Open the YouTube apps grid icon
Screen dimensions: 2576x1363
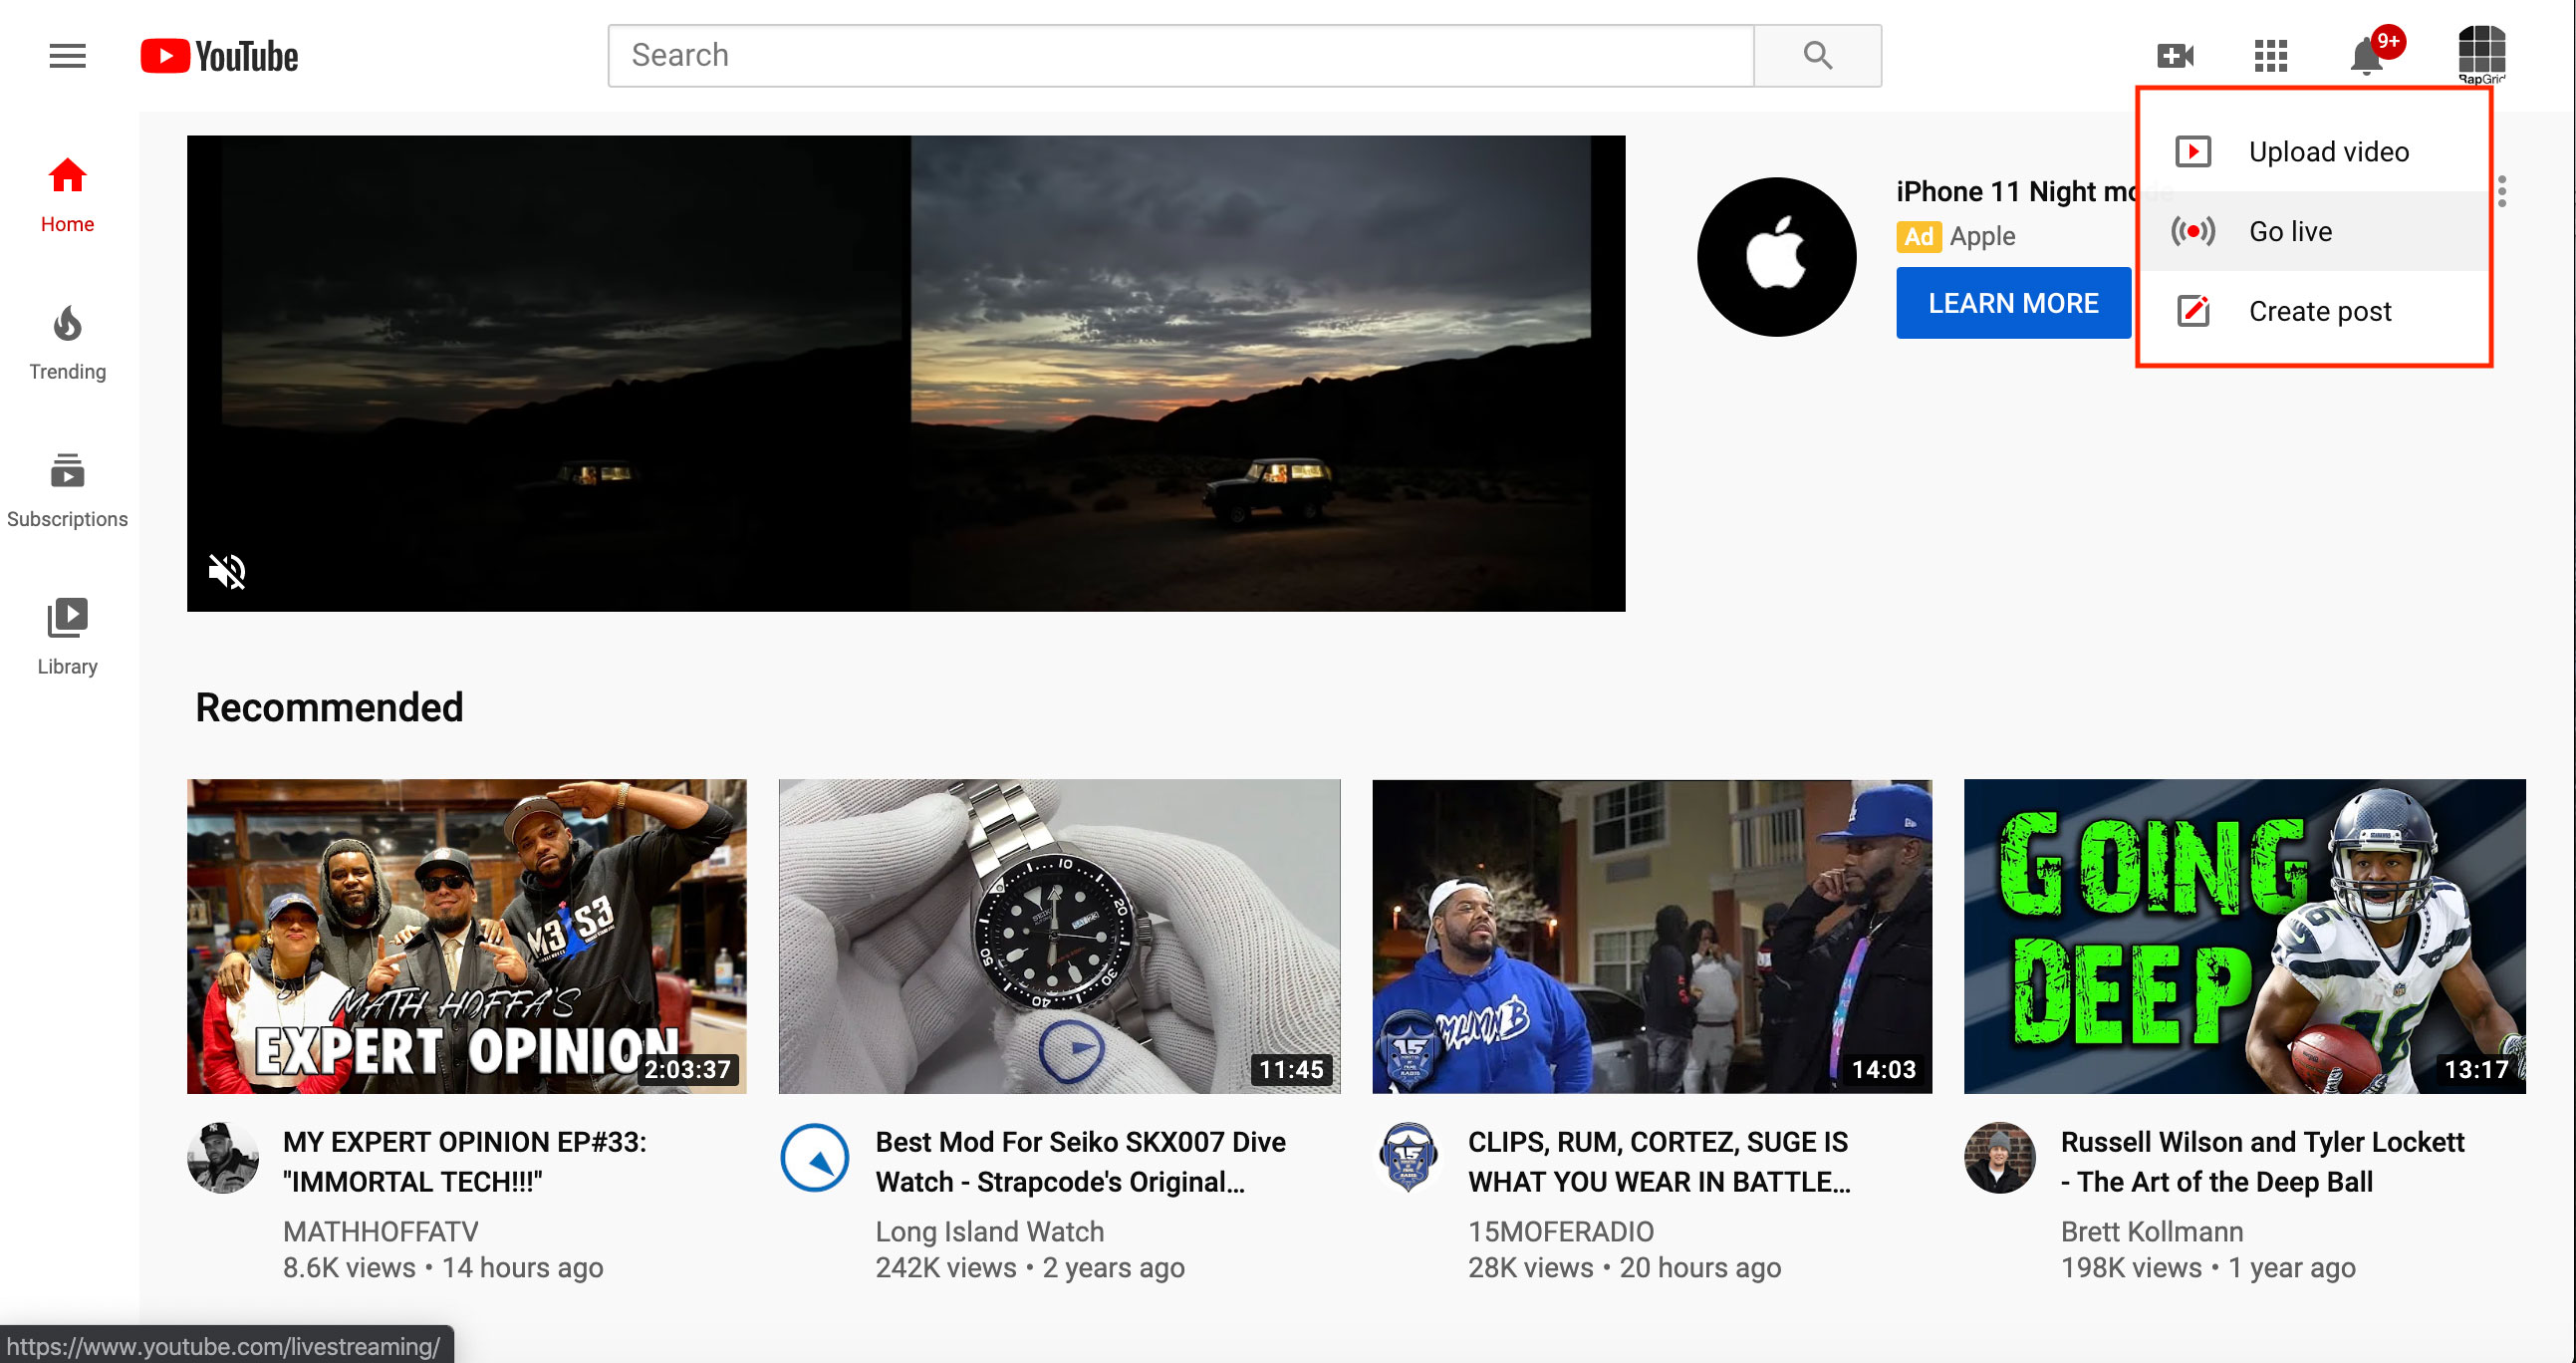coord(2270,56)
